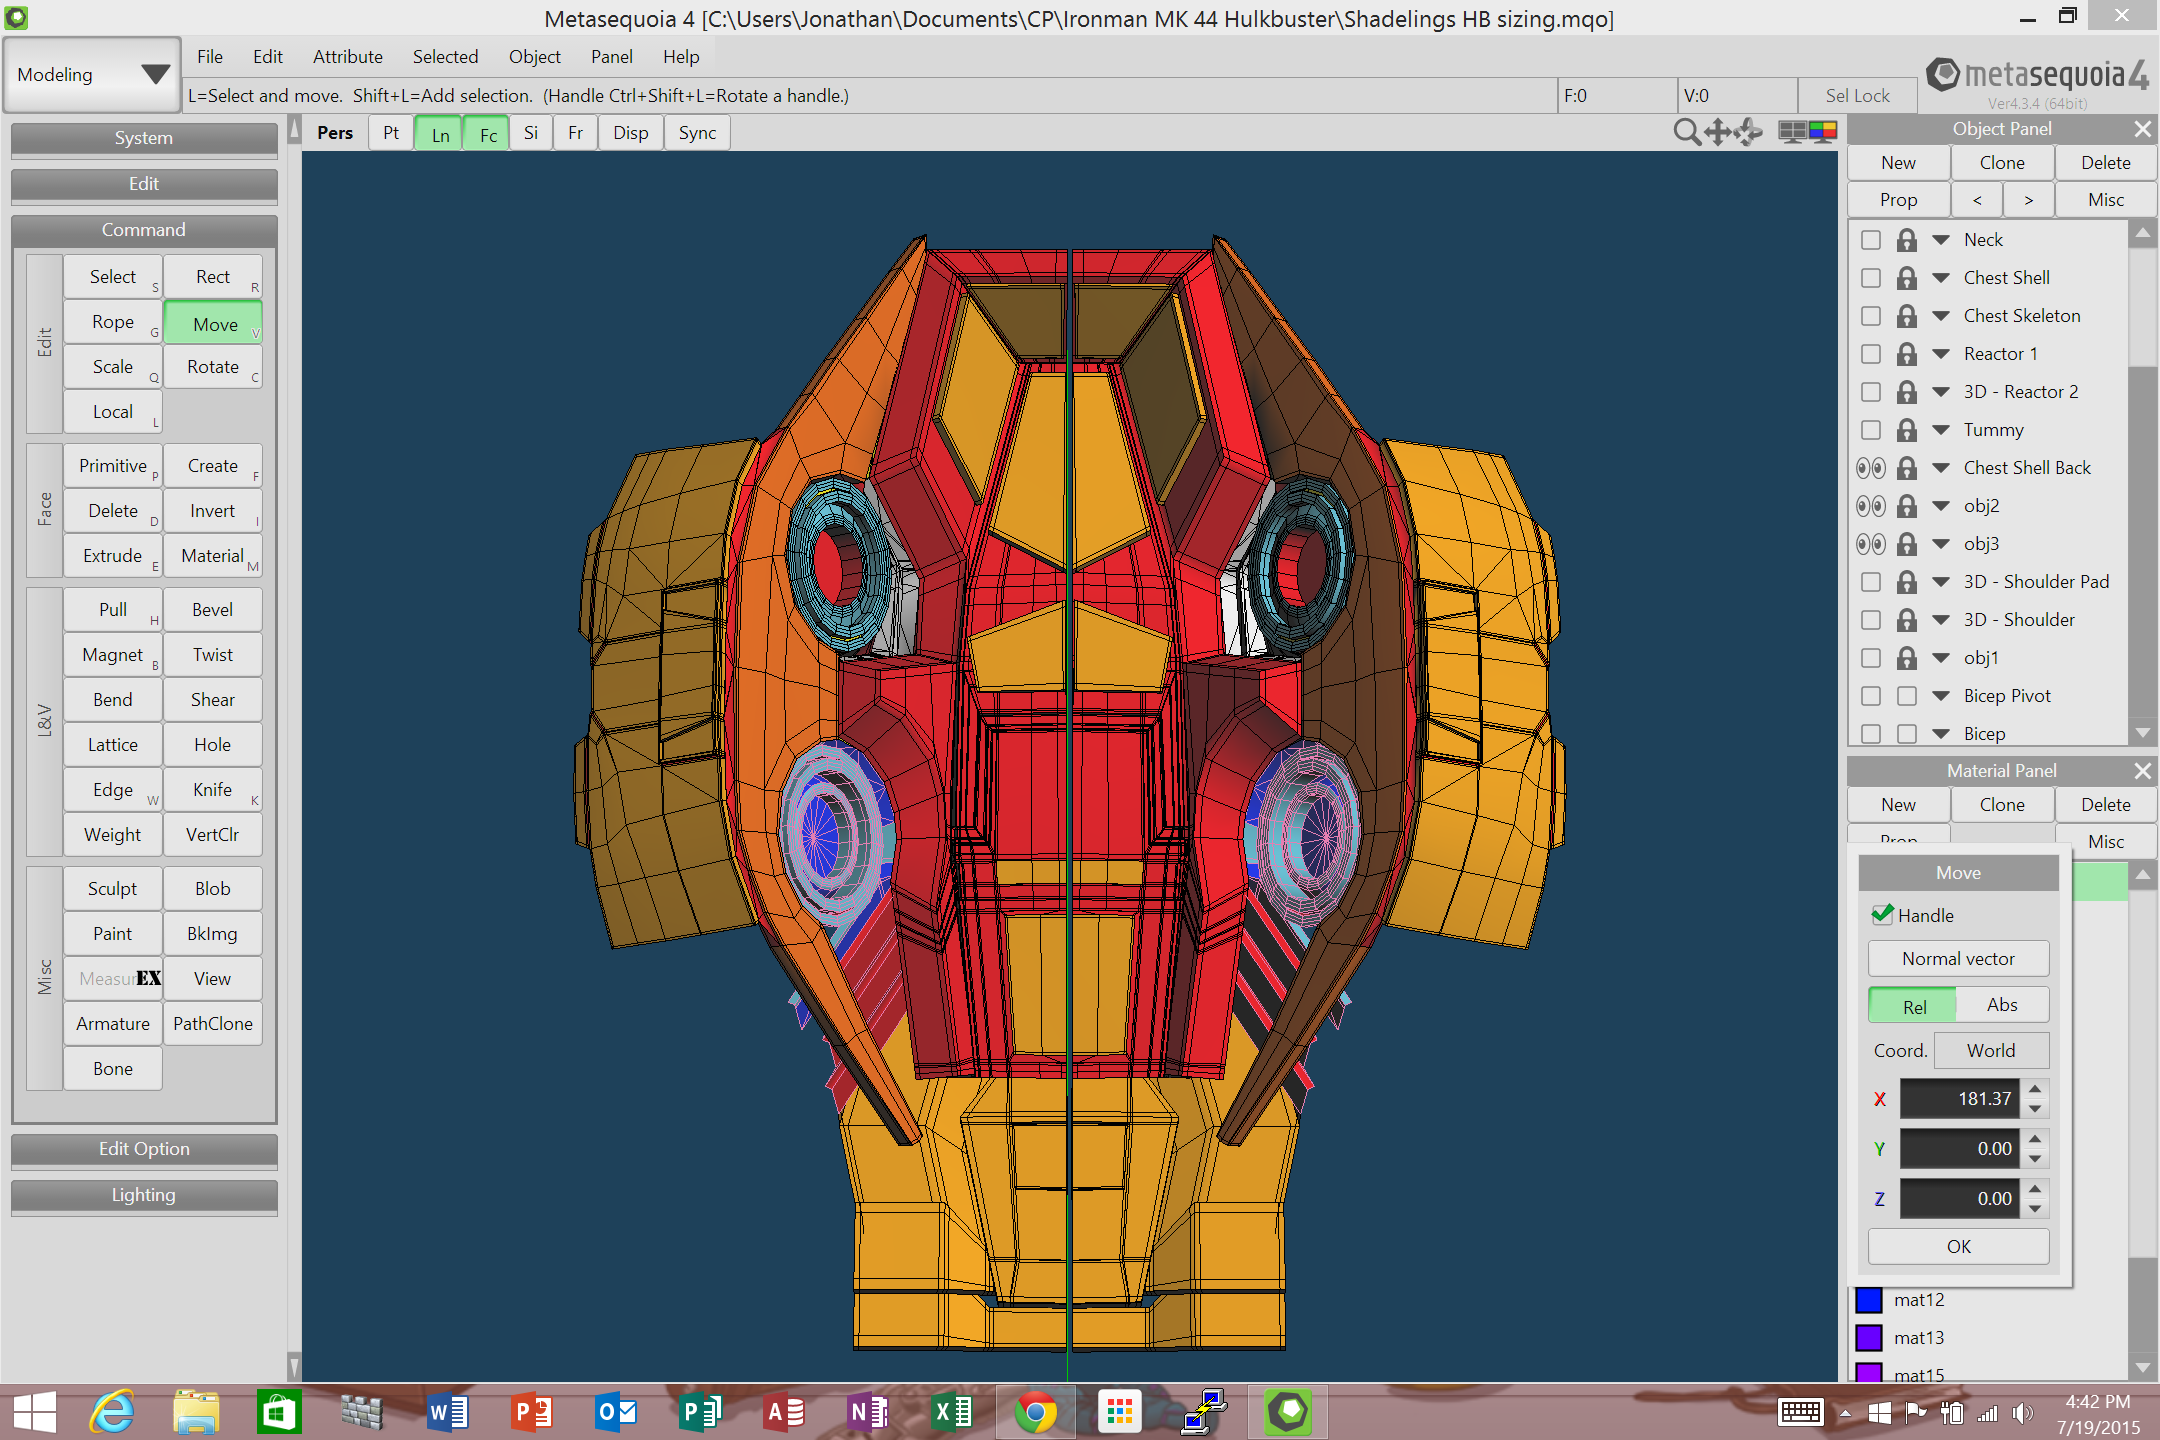The width and height of the screenshot is (2160, 1440).
Task: Open the Panel menu
Action: tap(612, 57)
